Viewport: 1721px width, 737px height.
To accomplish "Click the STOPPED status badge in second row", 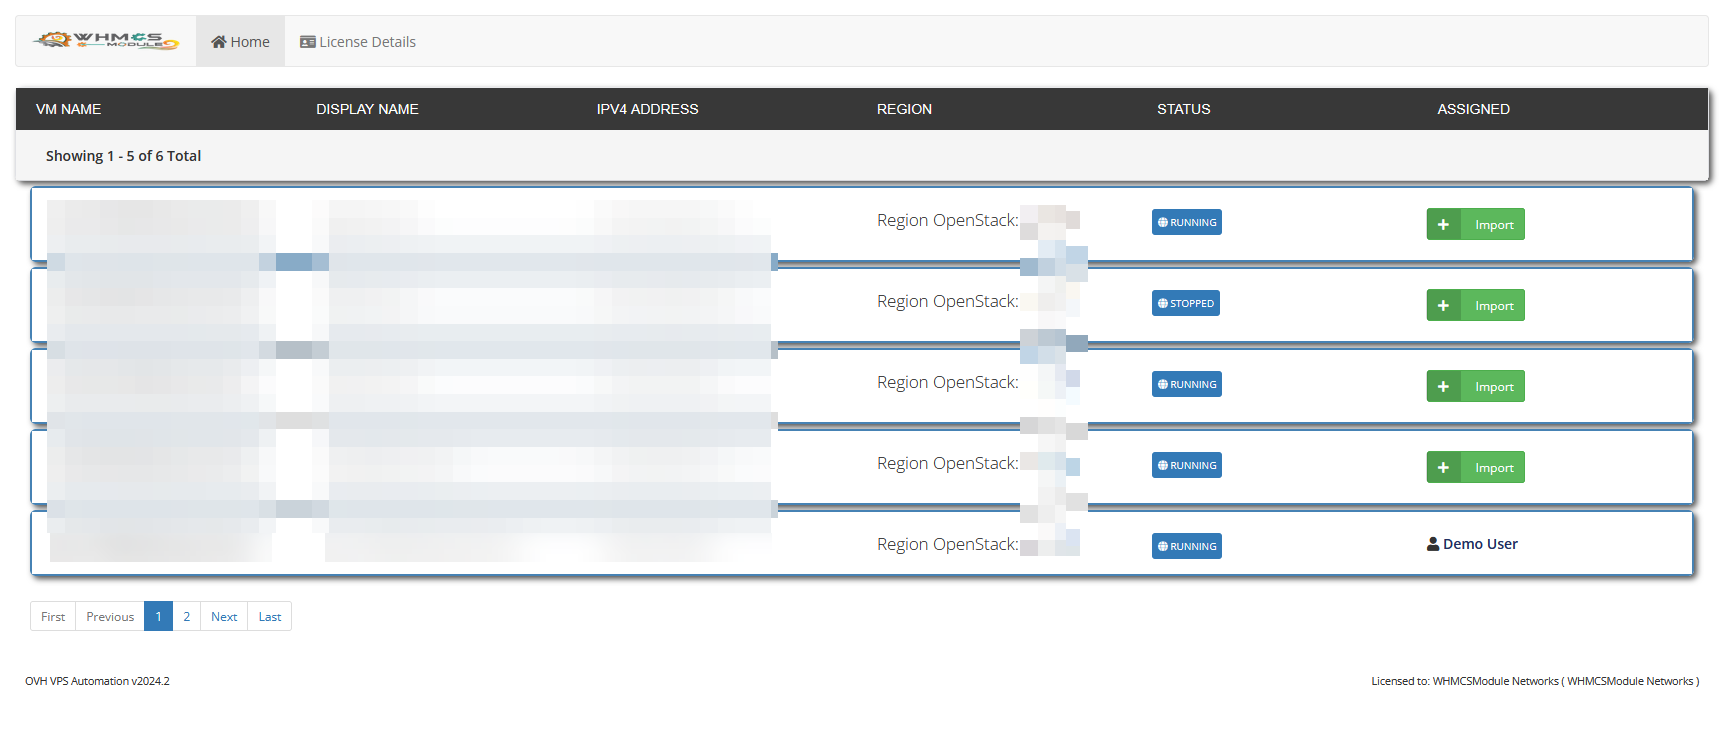I will (1185, 303).
